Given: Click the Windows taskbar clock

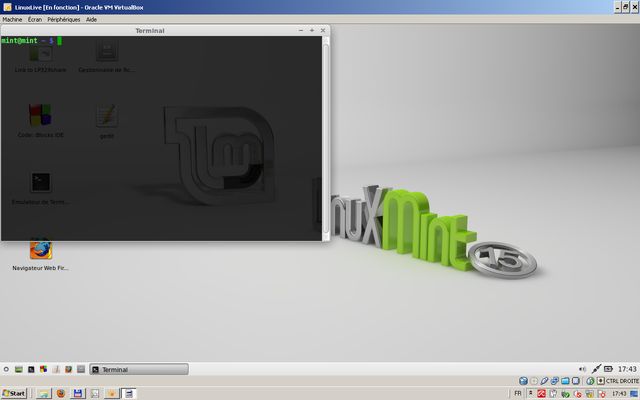Looking at the screenshot, I should tap(619, 394).
